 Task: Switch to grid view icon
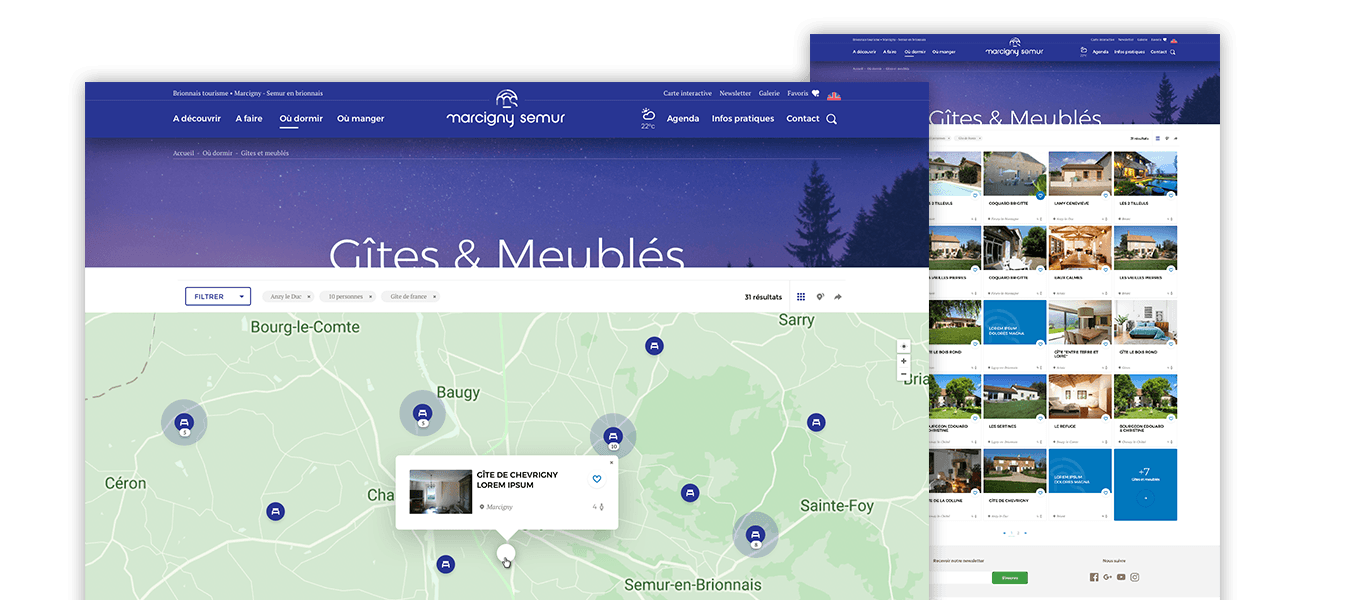point(801,297)
